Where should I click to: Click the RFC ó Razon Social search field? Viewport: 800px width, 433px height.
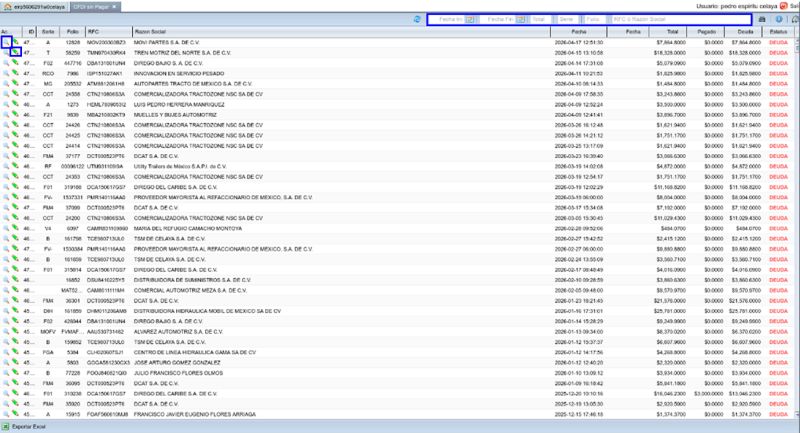click(x=681, y=19)
